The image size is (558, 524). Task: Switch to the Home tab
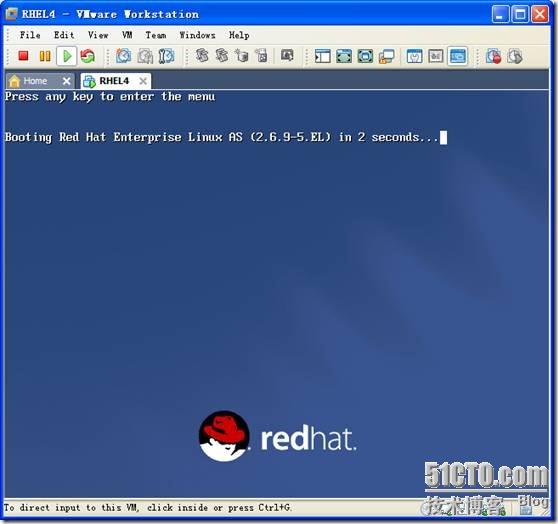click(35, 81)
